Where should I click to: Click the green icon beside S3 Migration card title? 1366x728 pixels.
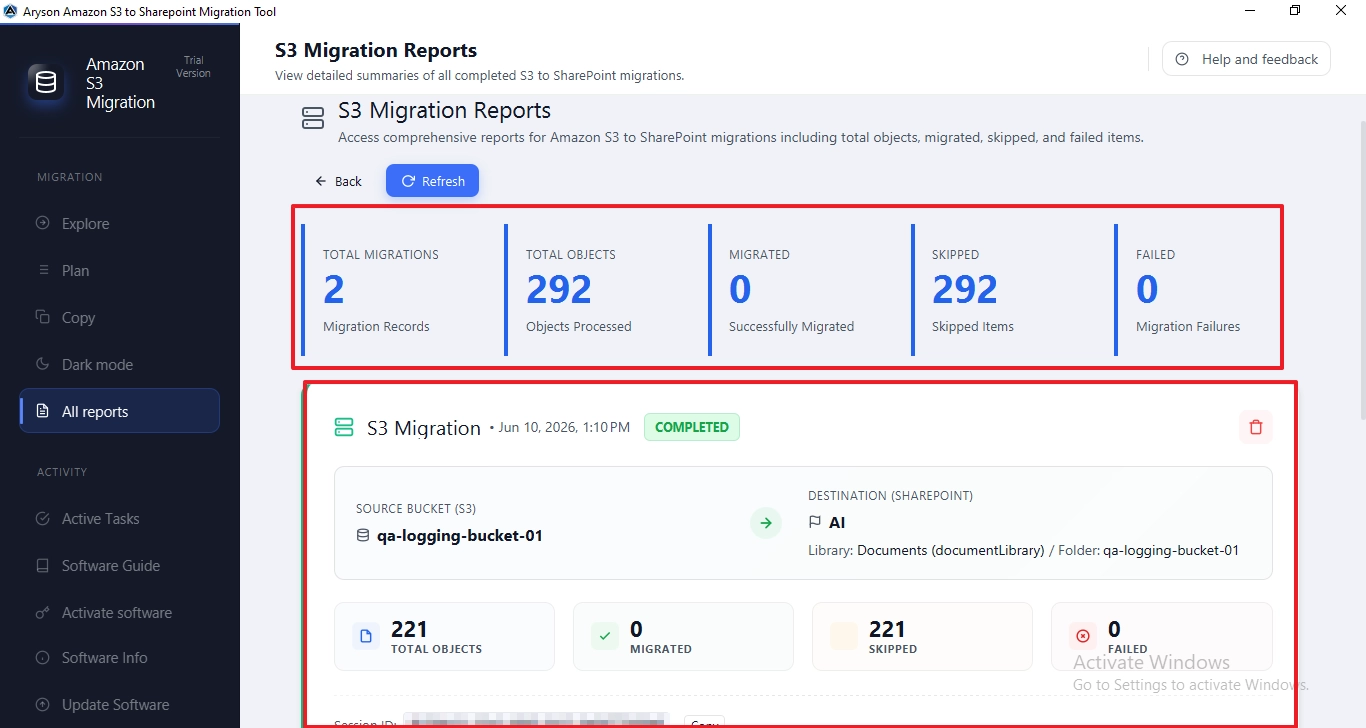(x=344, y=428)
